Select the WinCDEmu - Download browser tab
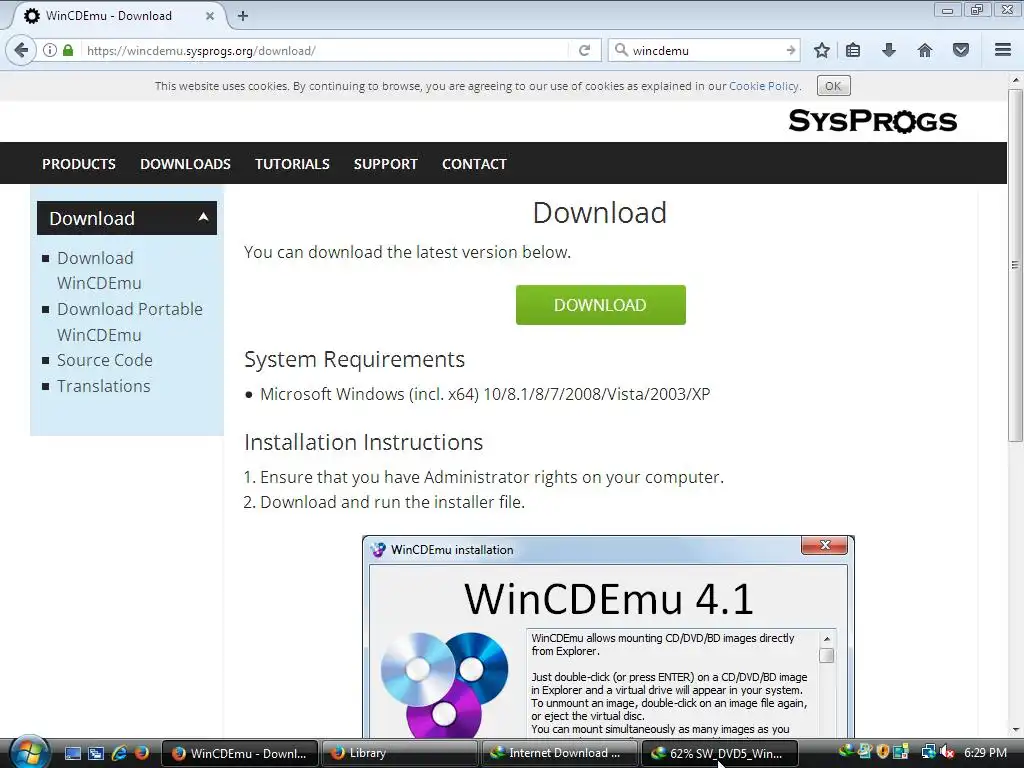 (x=118, y=16)
